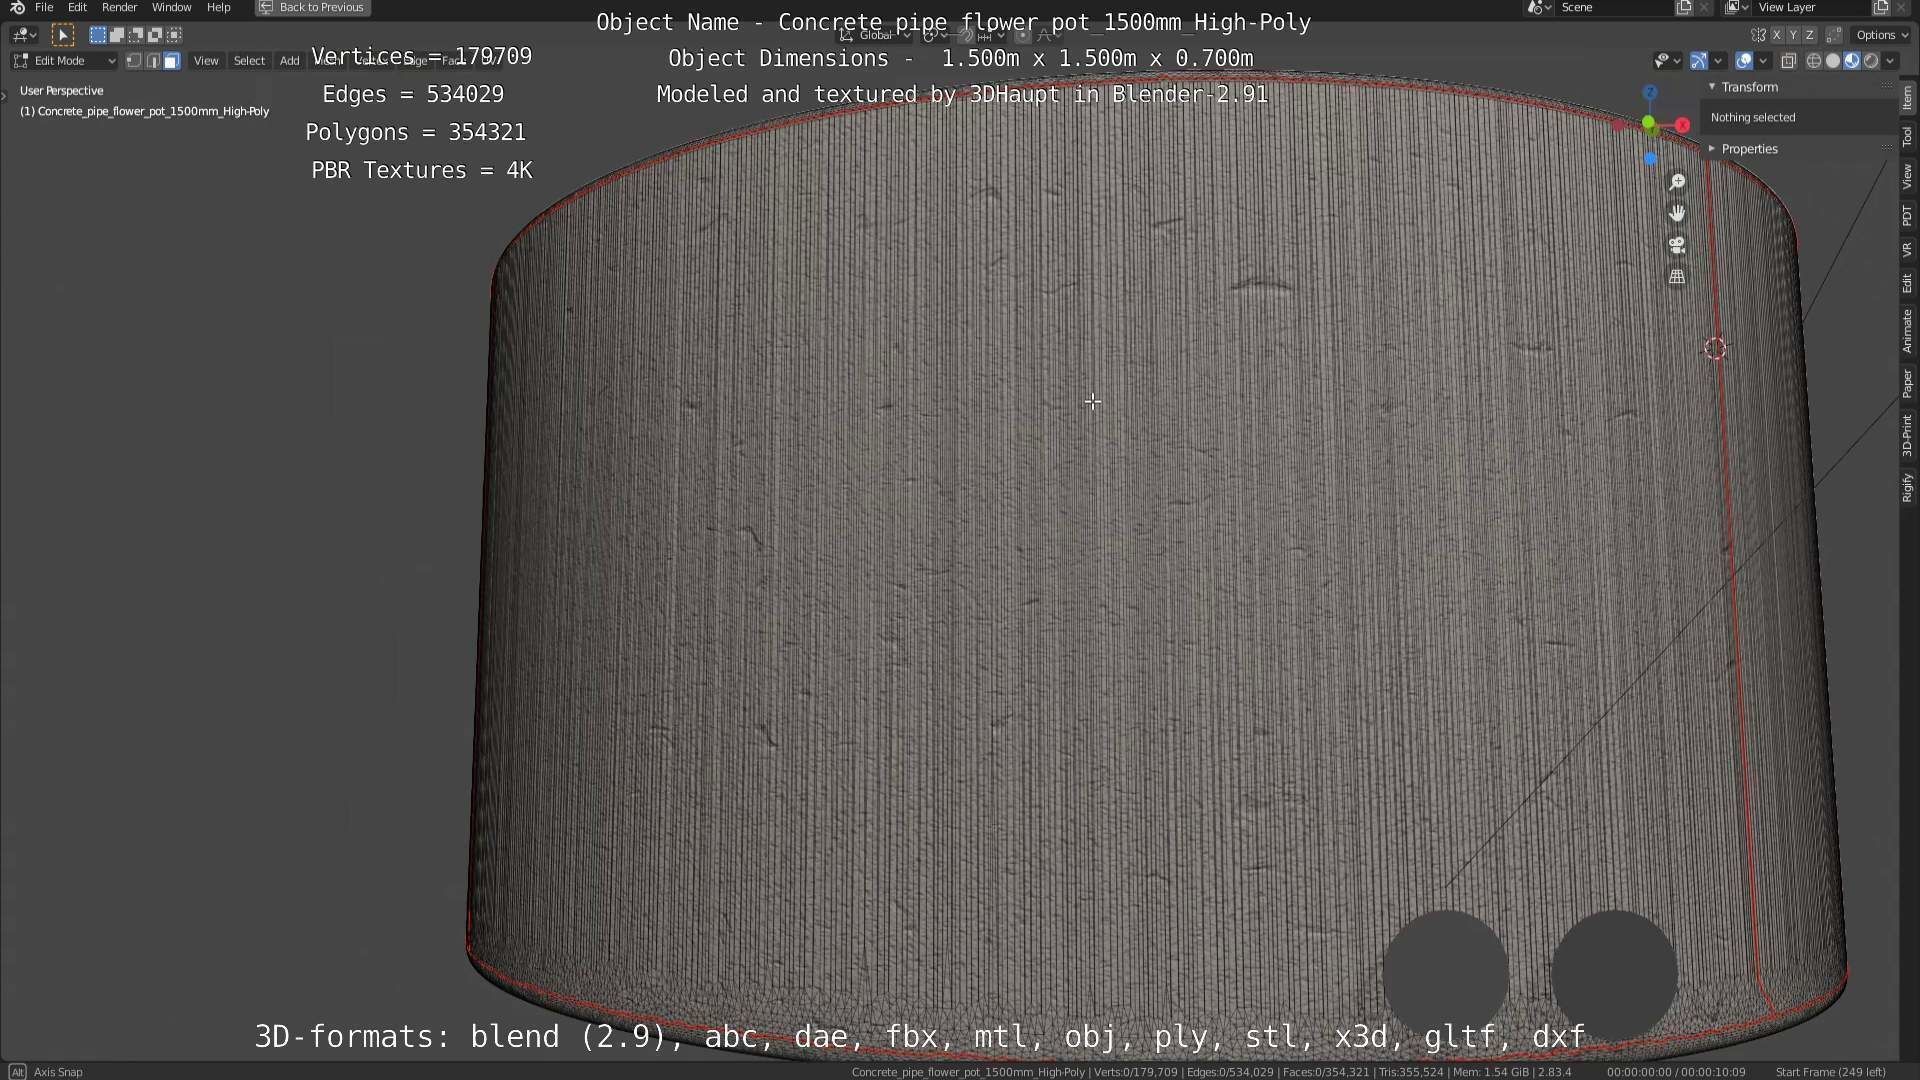Image resolution: width=1920 pixels, height=1080 pixels.
Task: Click the Back to Previous button
Action: click(x=312, y=7)
